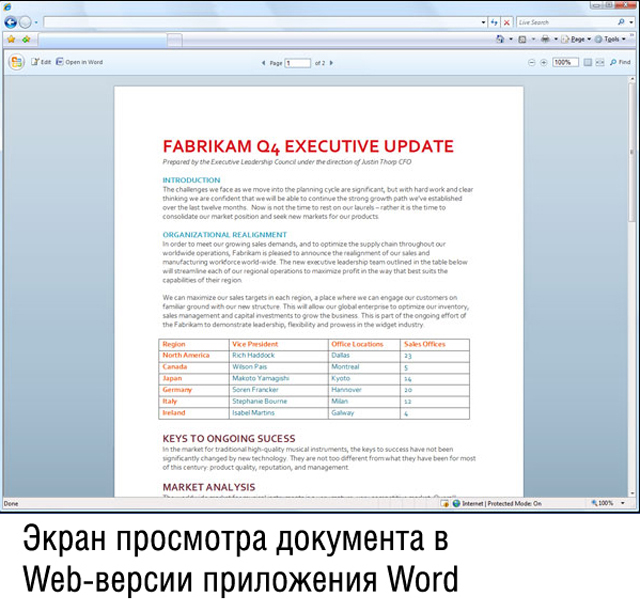Screen dimensions: 640x612
Task: Click the Home page icon
Action: coord(500,39)
